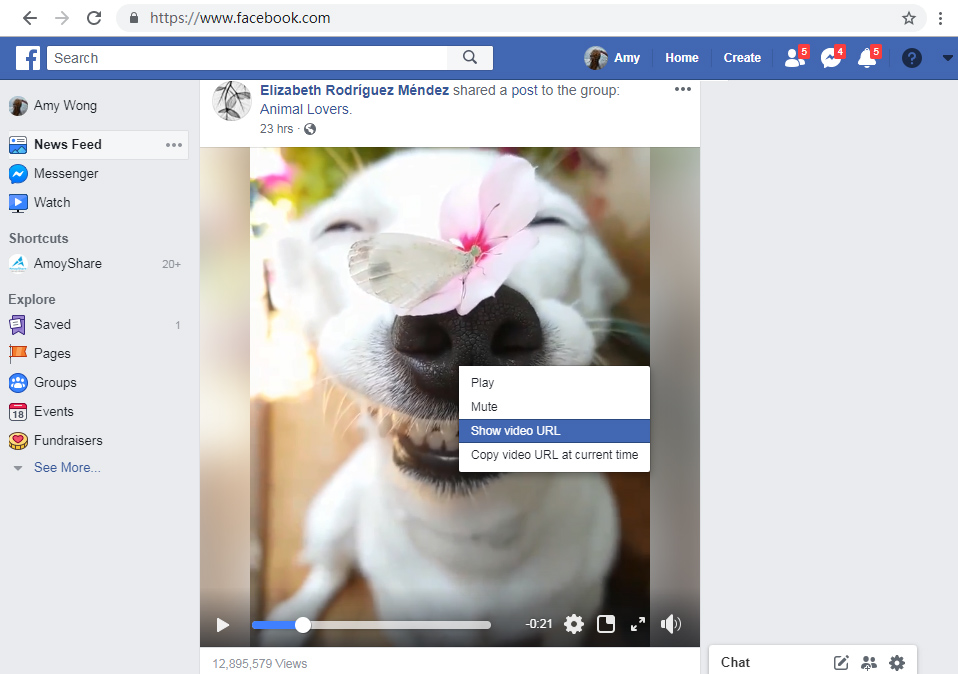Click the search magnifier button
The width and height of the screenshot is (958, 674).
469,57
